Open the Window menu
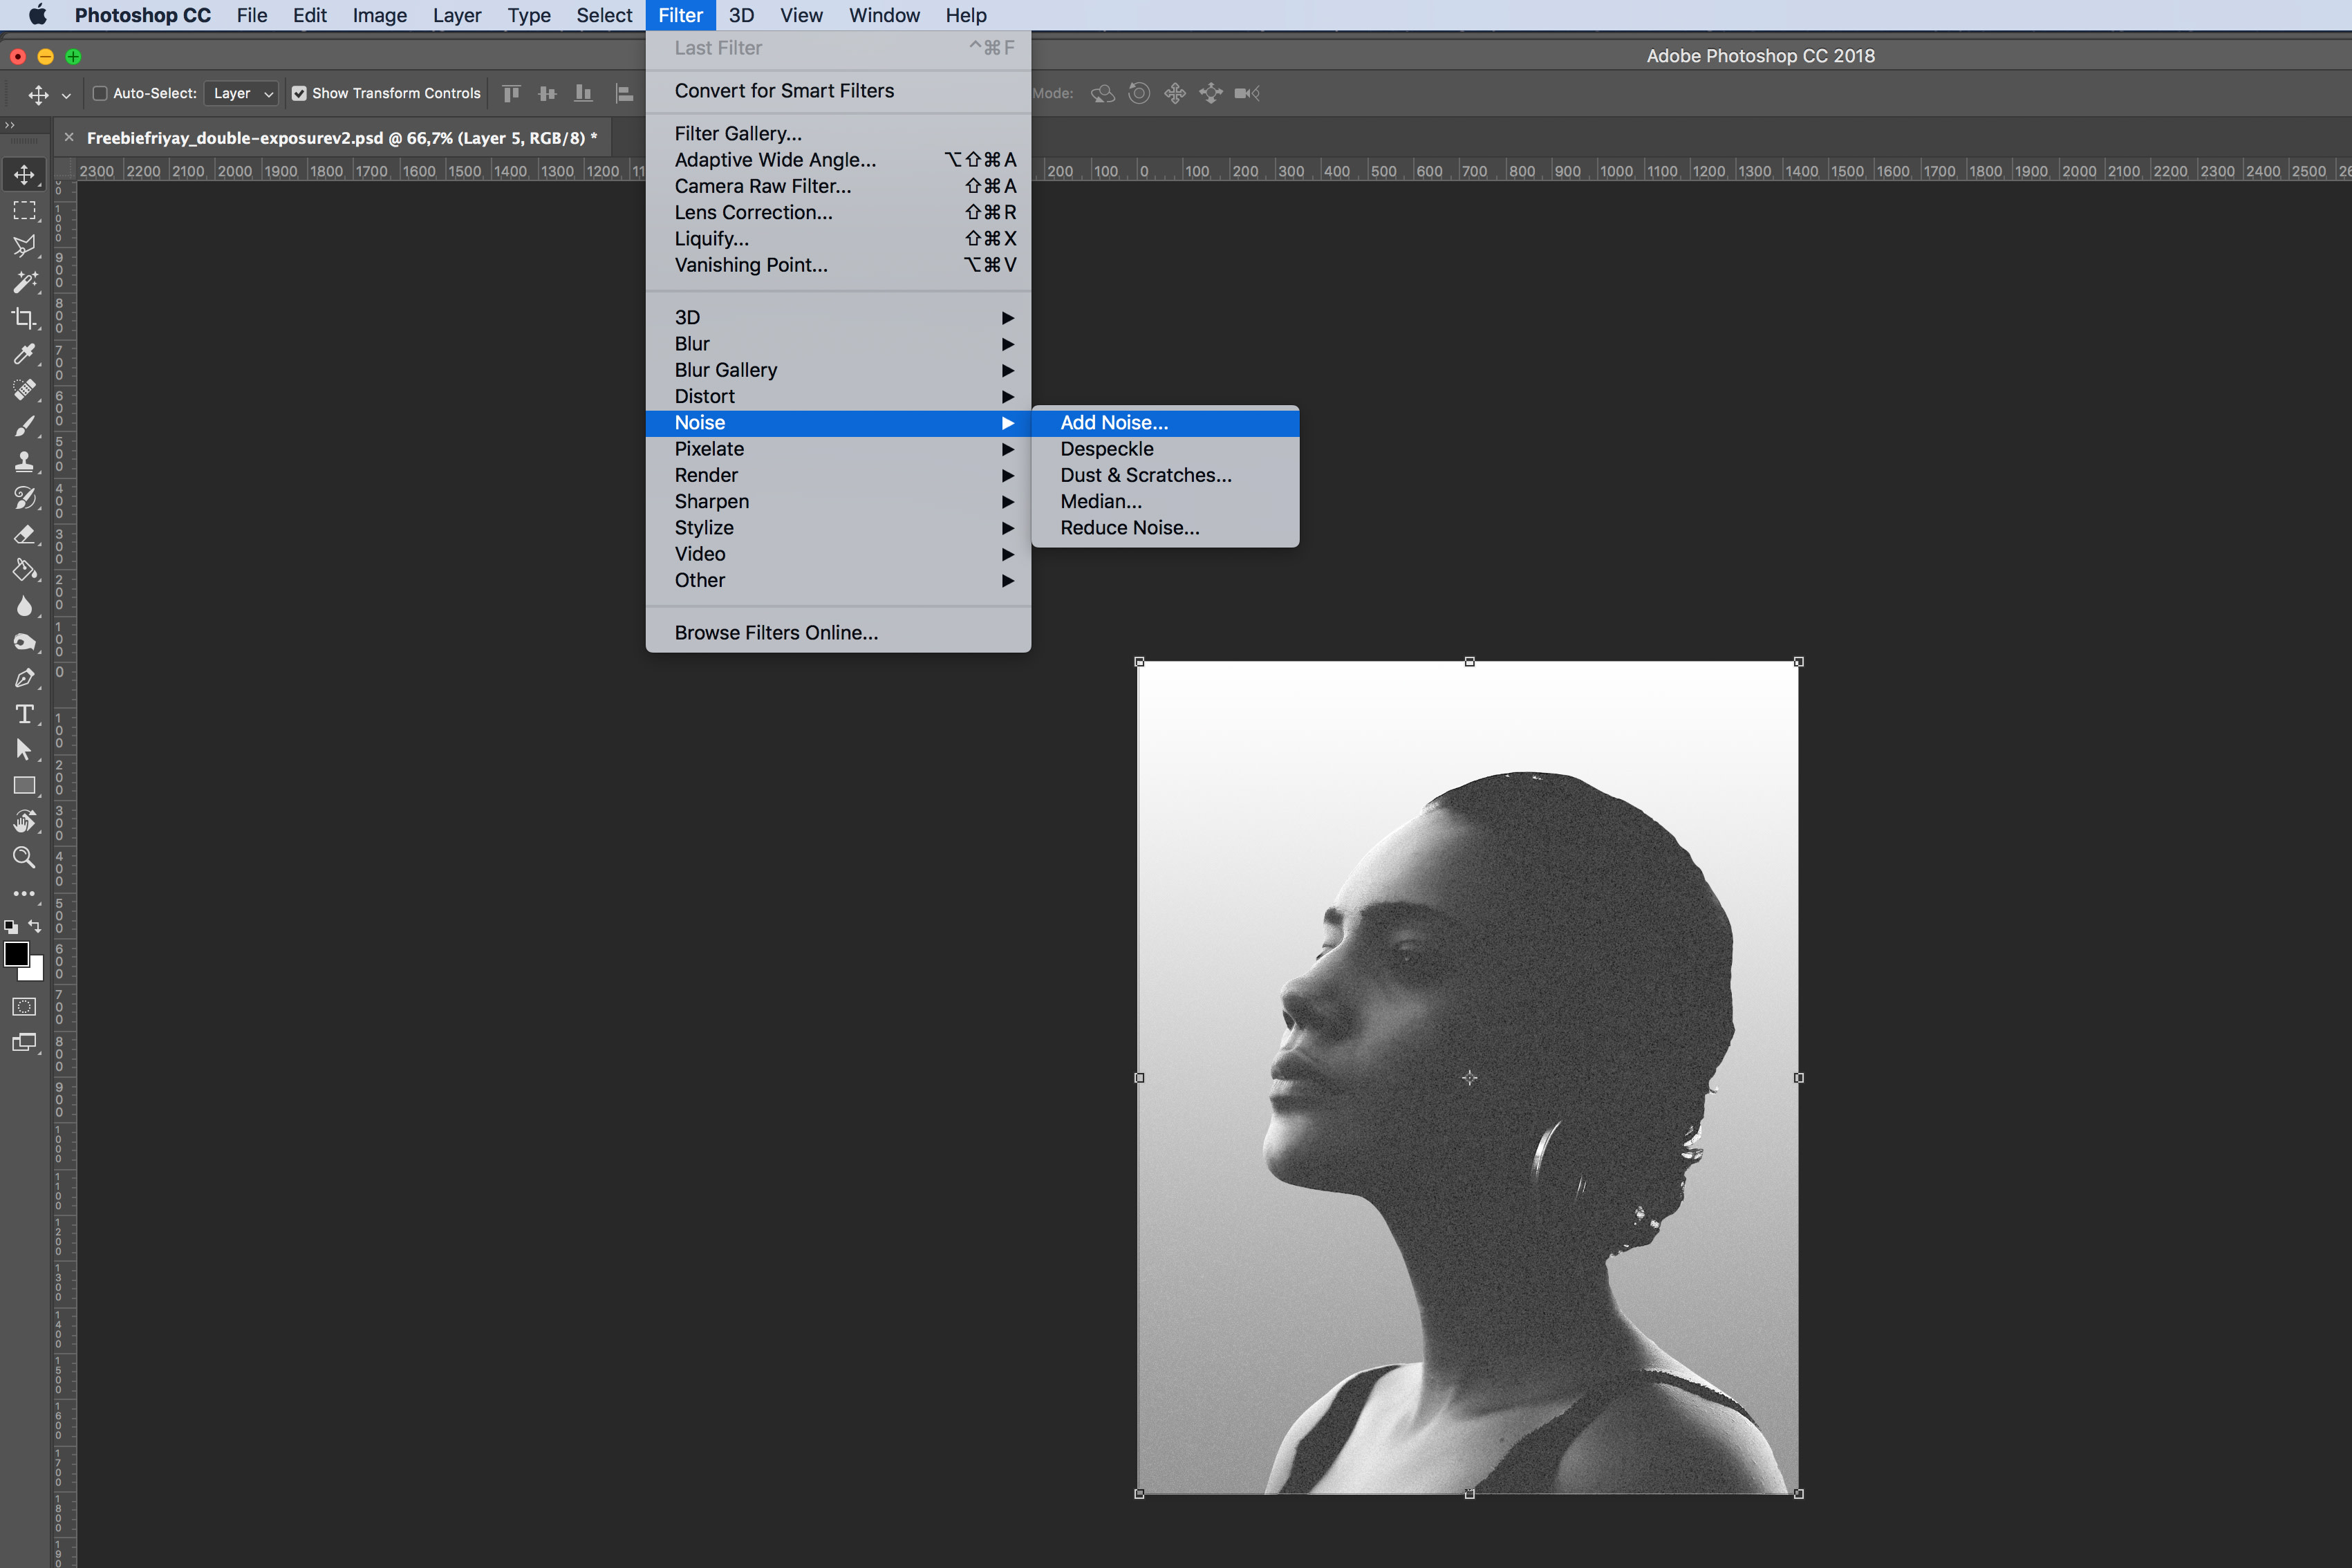Viewport: 2352px width, 1568px height. coord(884,15)
